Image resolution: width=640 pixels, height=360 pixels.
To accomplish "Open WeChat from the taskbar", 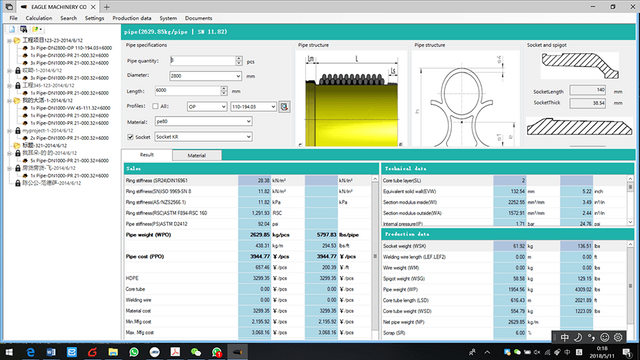I will click(196, 352).
